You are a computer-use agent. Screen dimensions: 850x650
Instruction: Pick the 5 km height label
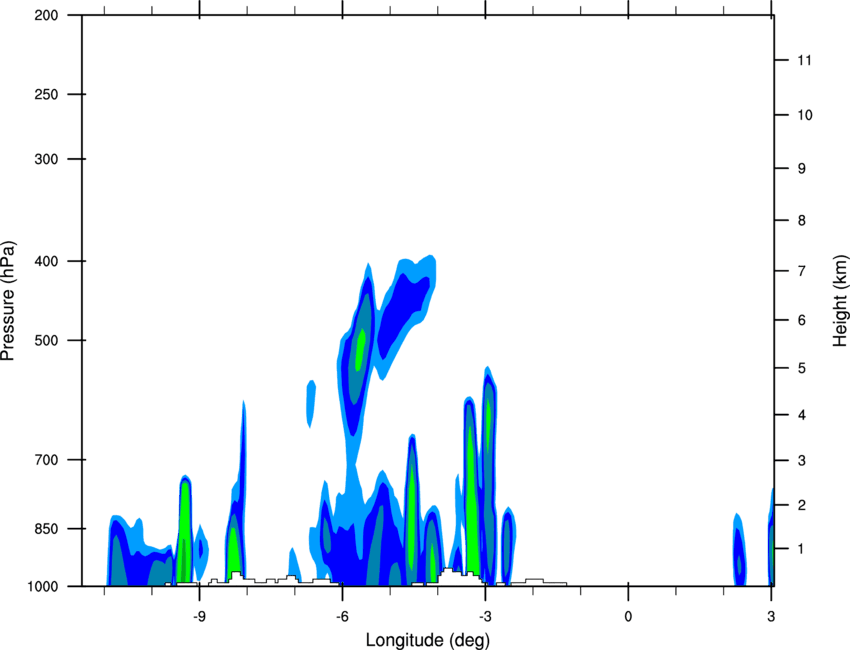802,369
